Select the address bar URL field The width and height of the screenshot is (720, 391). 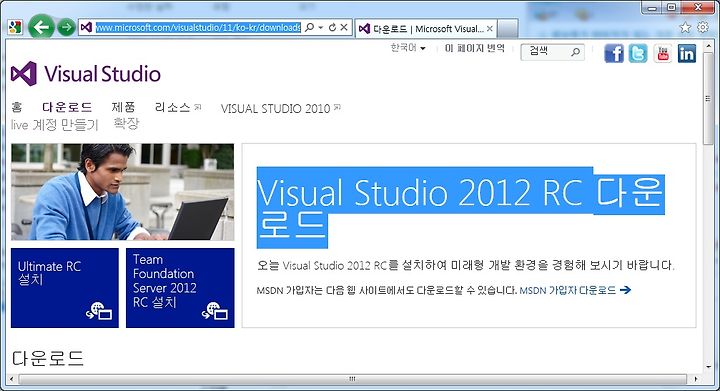click(198, 27)
